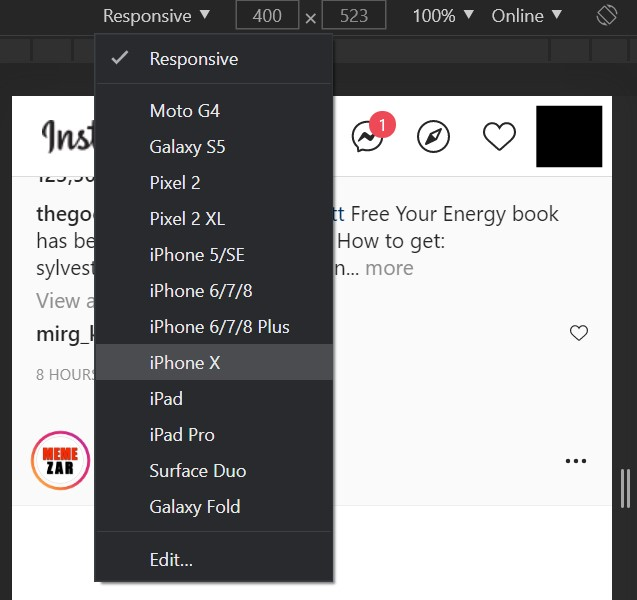This screenshot has width=637, height=600.
Task: Click the Instagram logo
Action: click(67, 136)
